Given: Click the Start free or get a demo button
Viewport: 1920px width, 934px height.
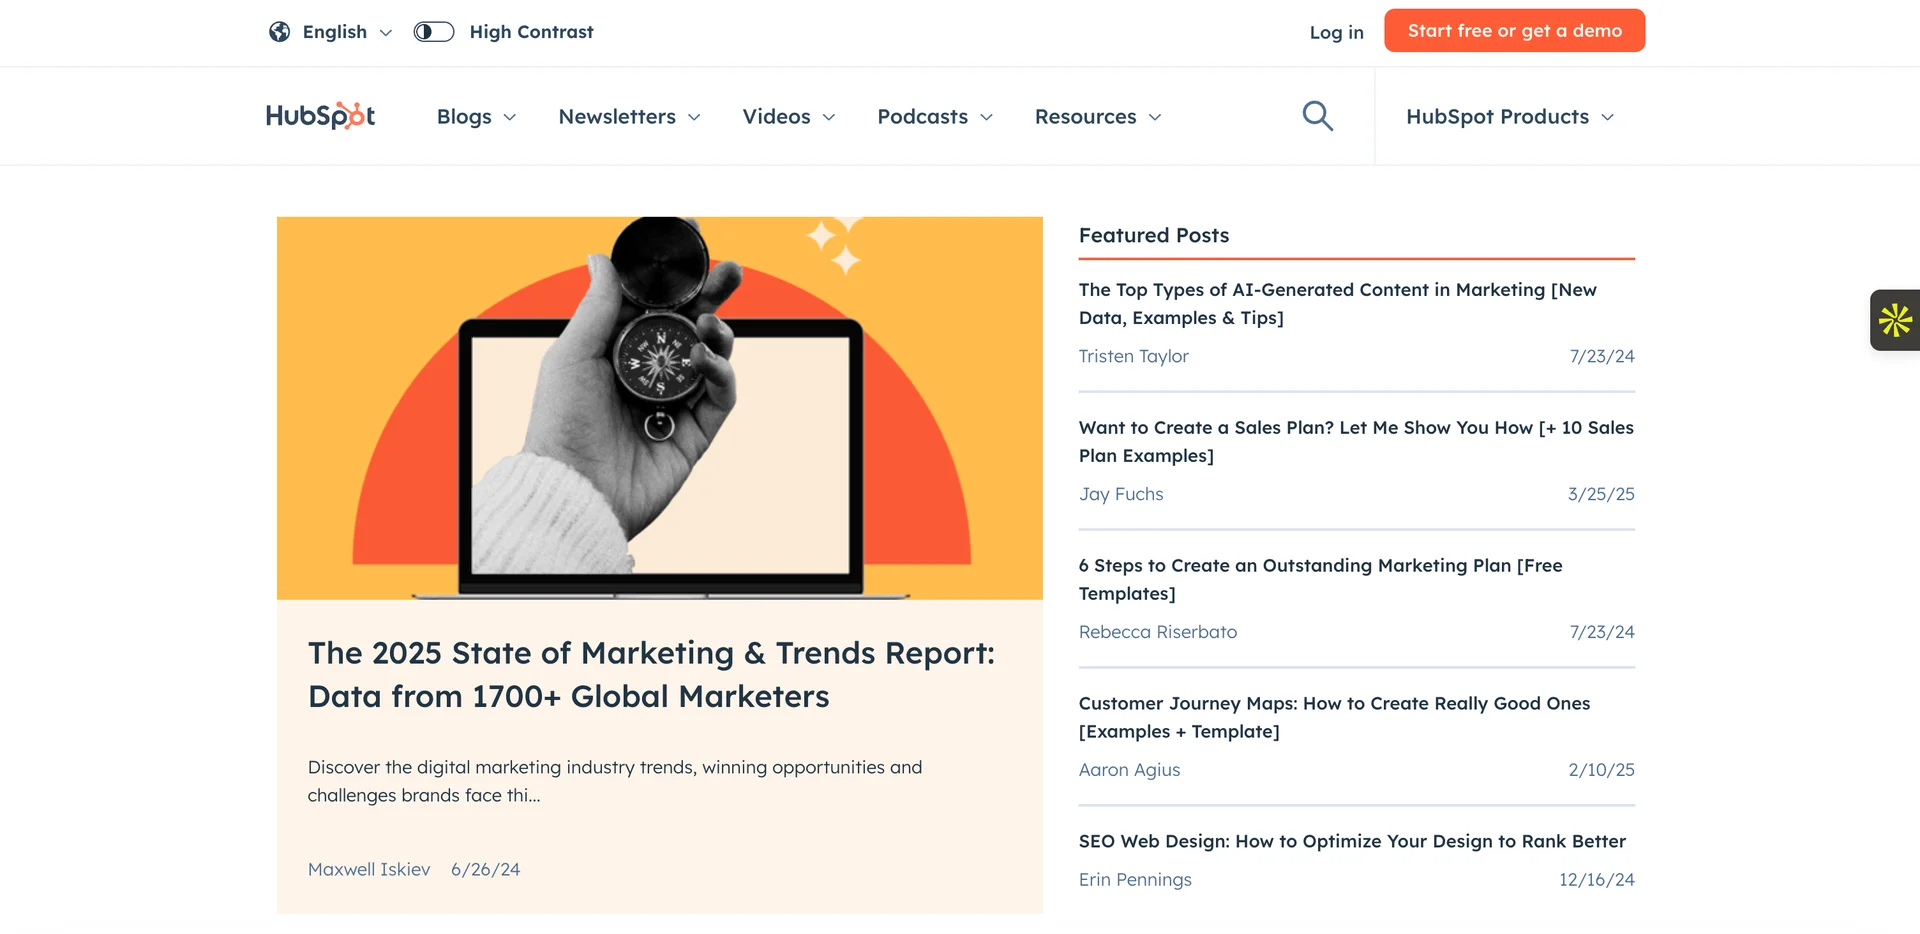Looking at the screenshot, I should [1514, 30].
